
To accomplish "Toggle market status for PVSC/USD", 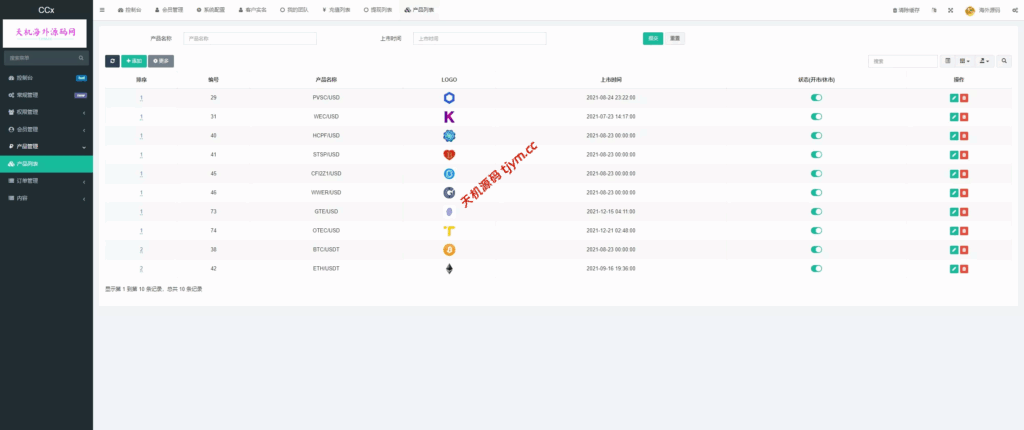I will (x=816, y=98).
